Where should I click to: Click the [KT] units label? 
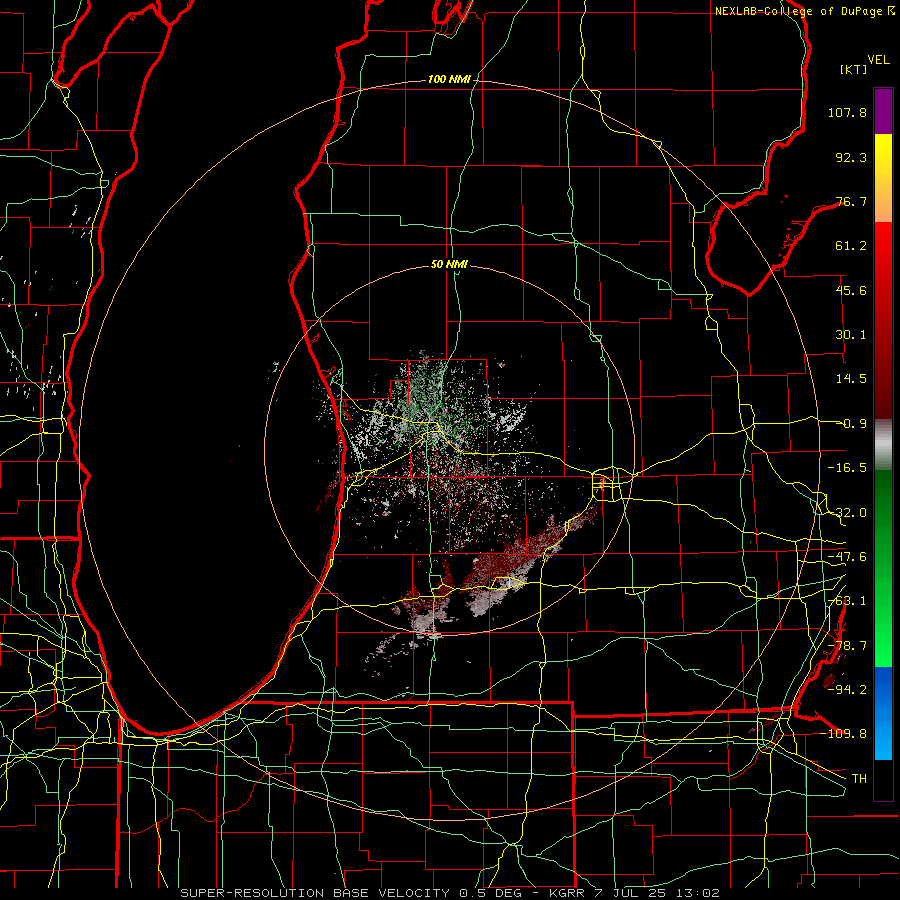(x=854, y=69)
